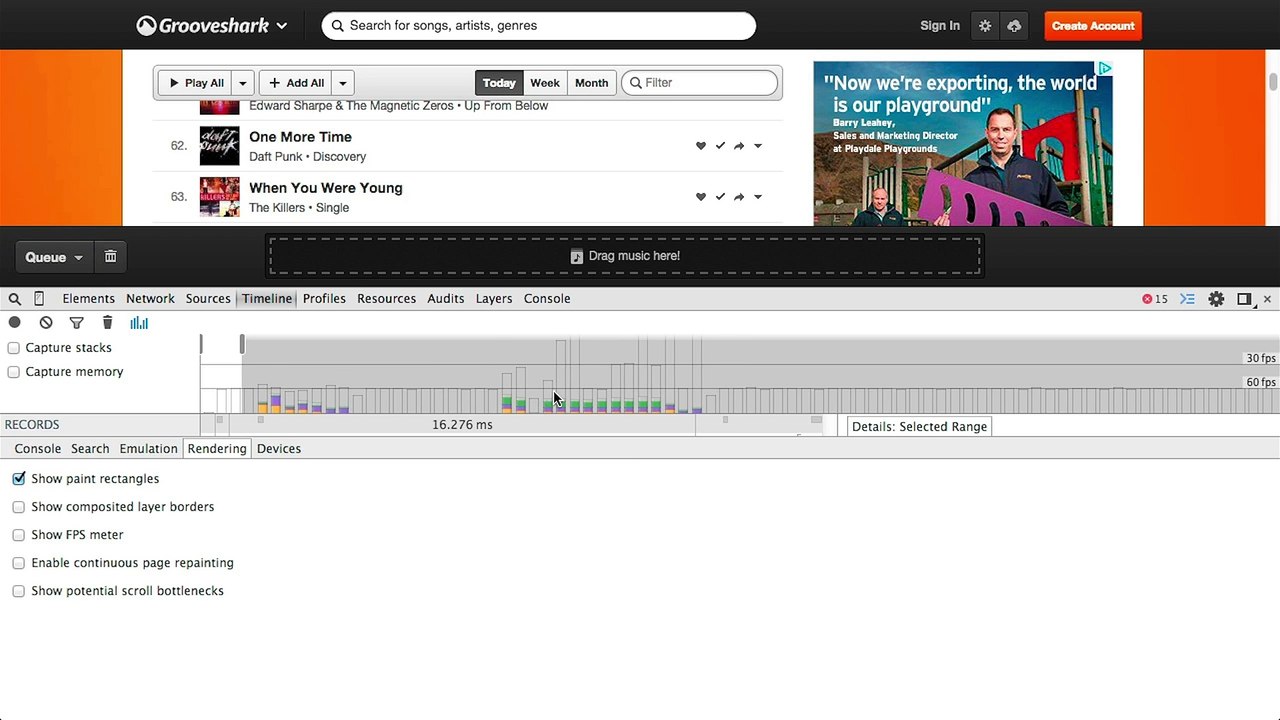Click the One More Time song title
The width and height of the screenshot is (1280, 720).
(300, 137)
